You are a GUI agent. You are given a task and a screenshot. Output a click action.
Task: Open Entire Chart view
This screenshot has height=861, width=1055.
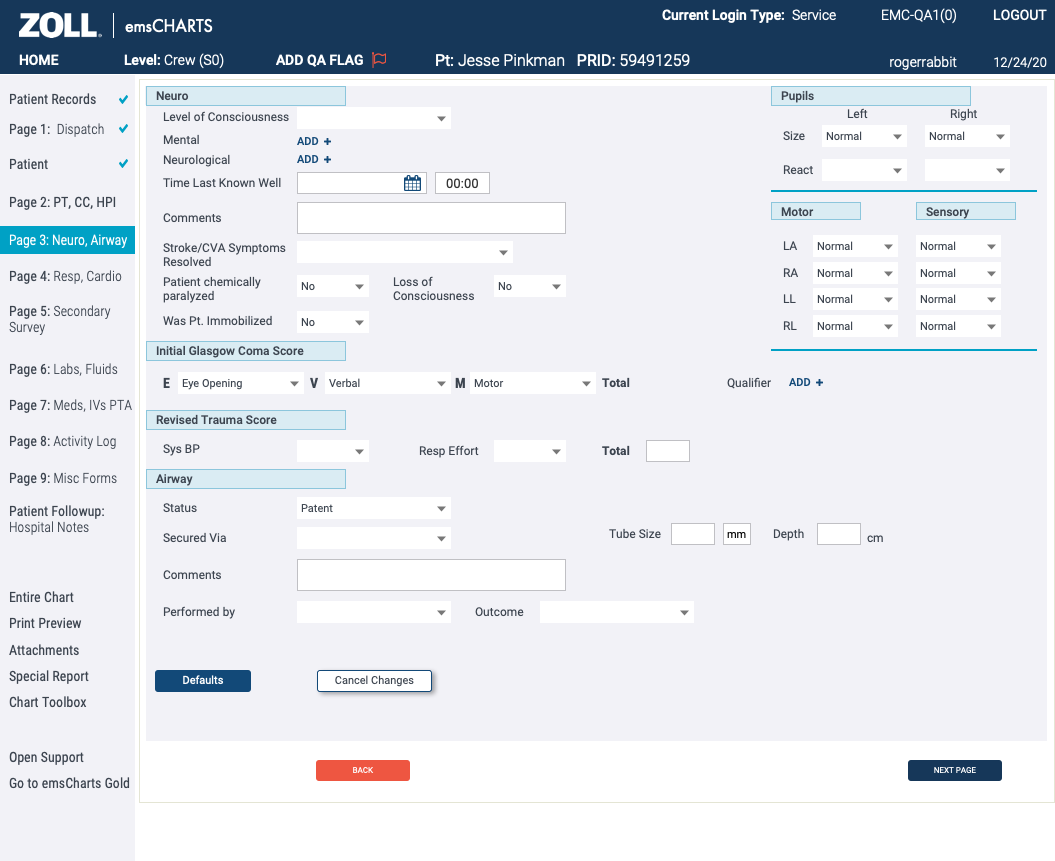click(42, 597)
